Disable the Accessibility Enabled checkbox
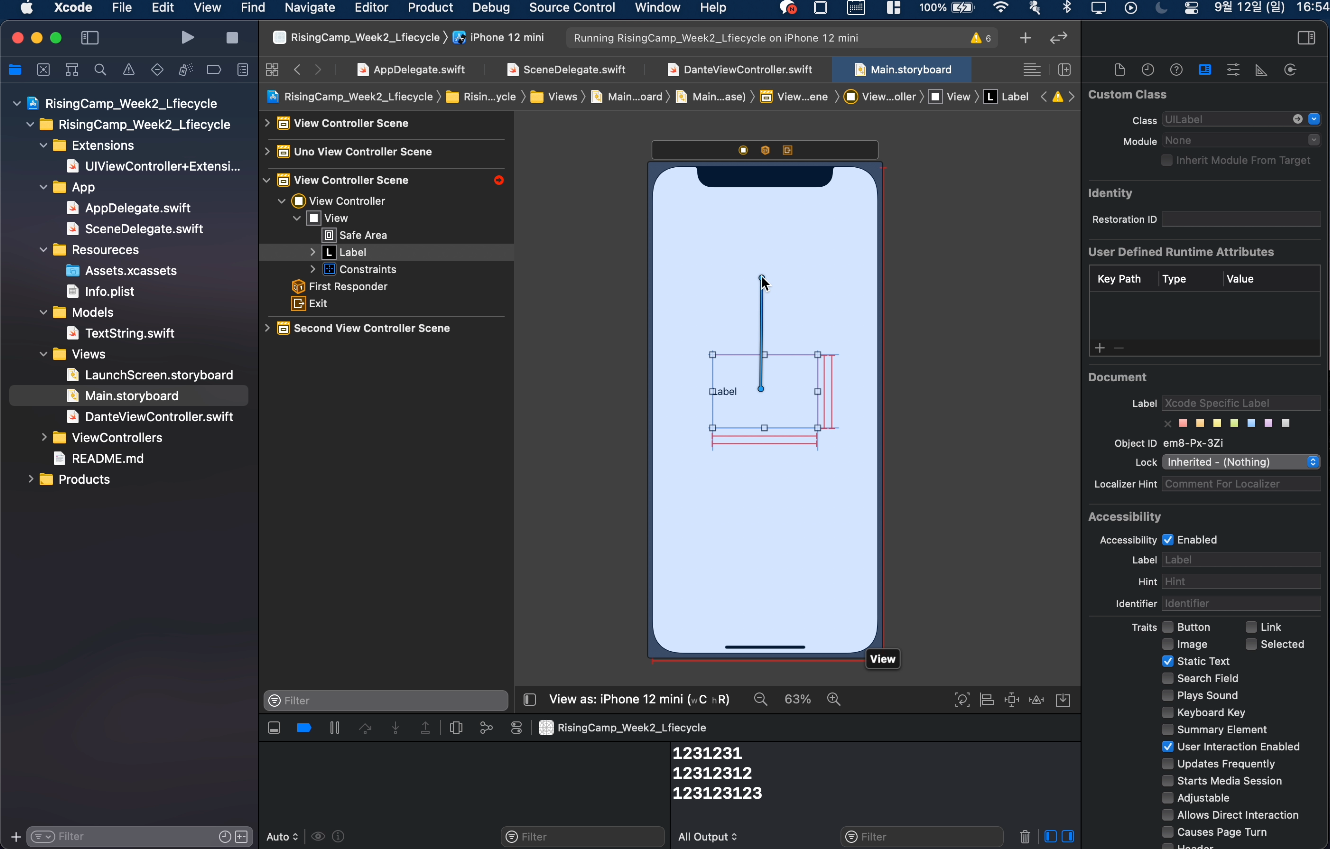 (1168, 540)
